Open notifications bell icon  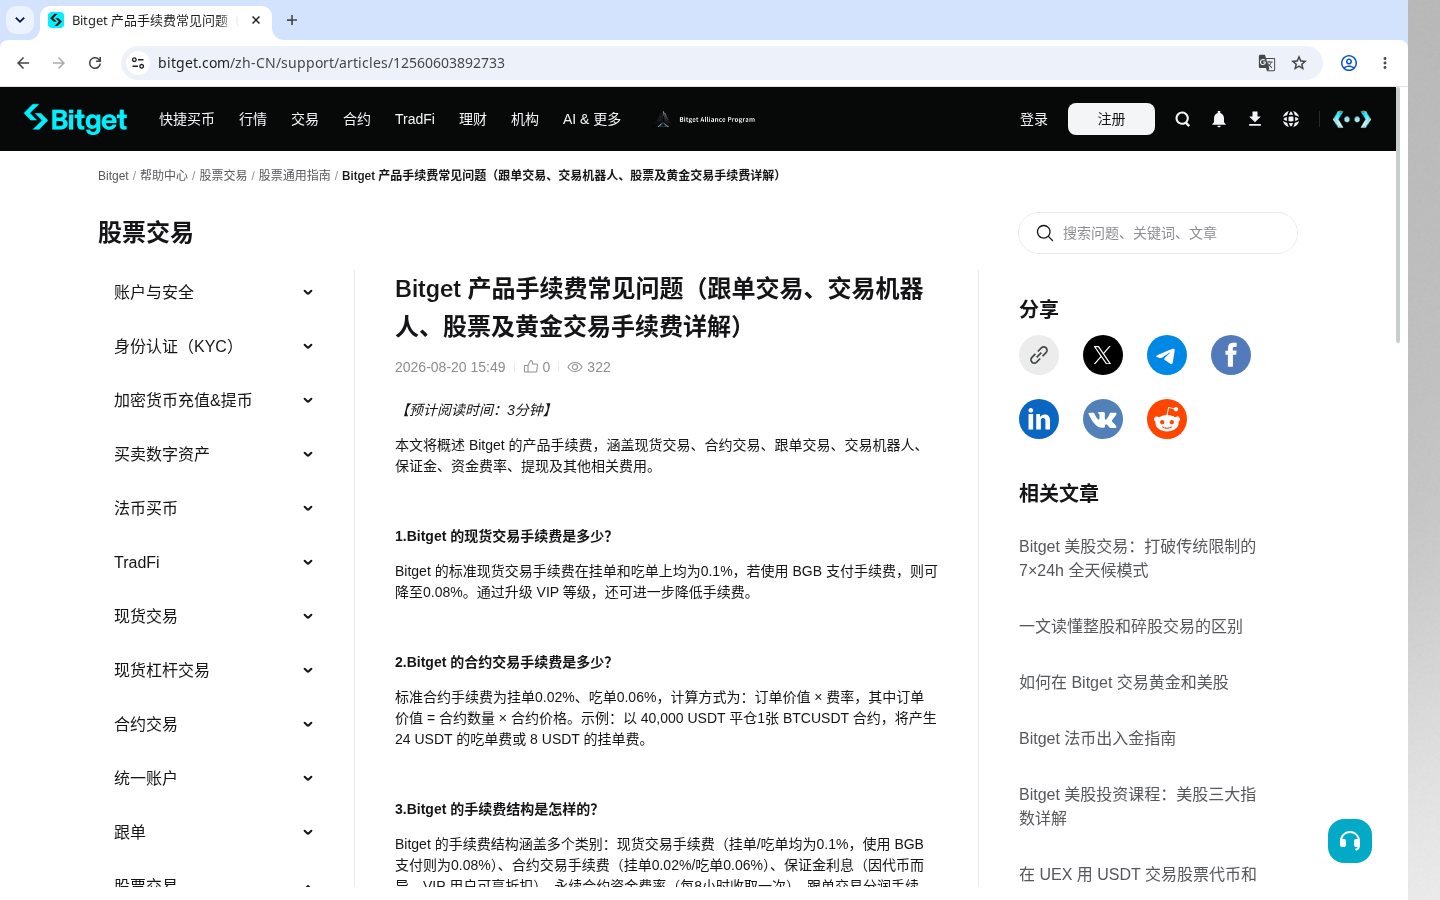(x=1219, y=119)
